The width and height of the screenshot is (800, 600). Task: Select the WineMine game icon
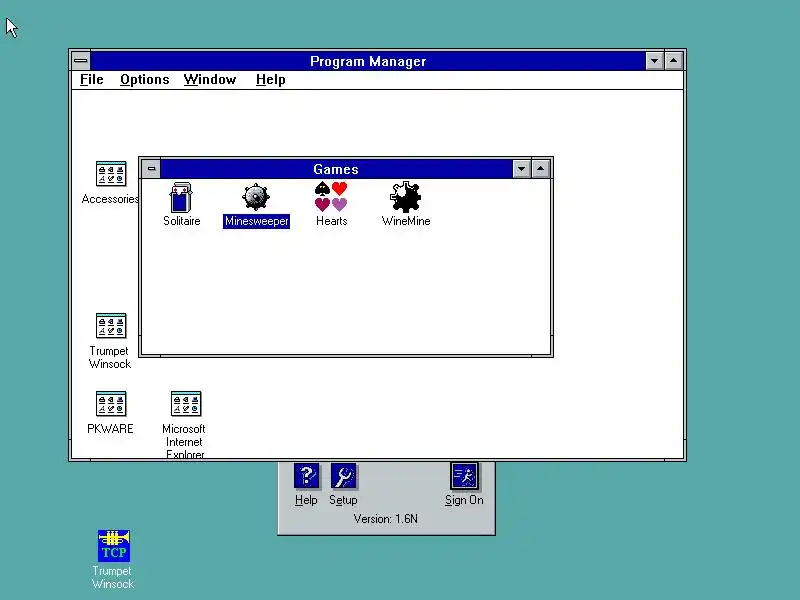tap(406, 197)
